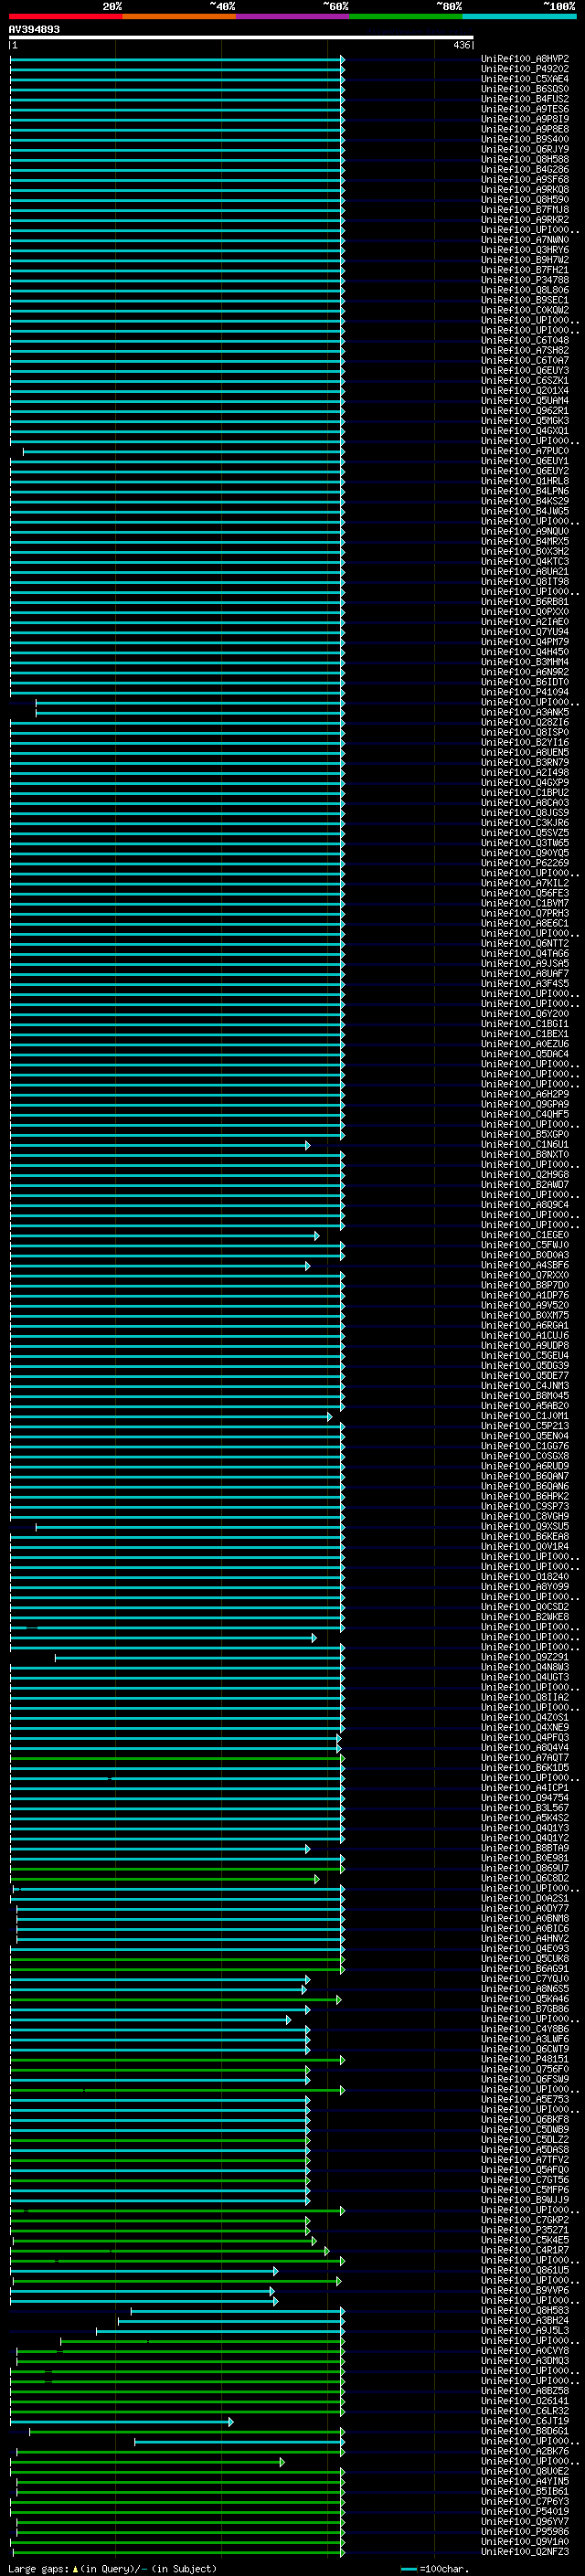The height and width of the screenshot is (2576, 585).
Task: Click hit label UniRef100_Q962R1
Action: 525,411
